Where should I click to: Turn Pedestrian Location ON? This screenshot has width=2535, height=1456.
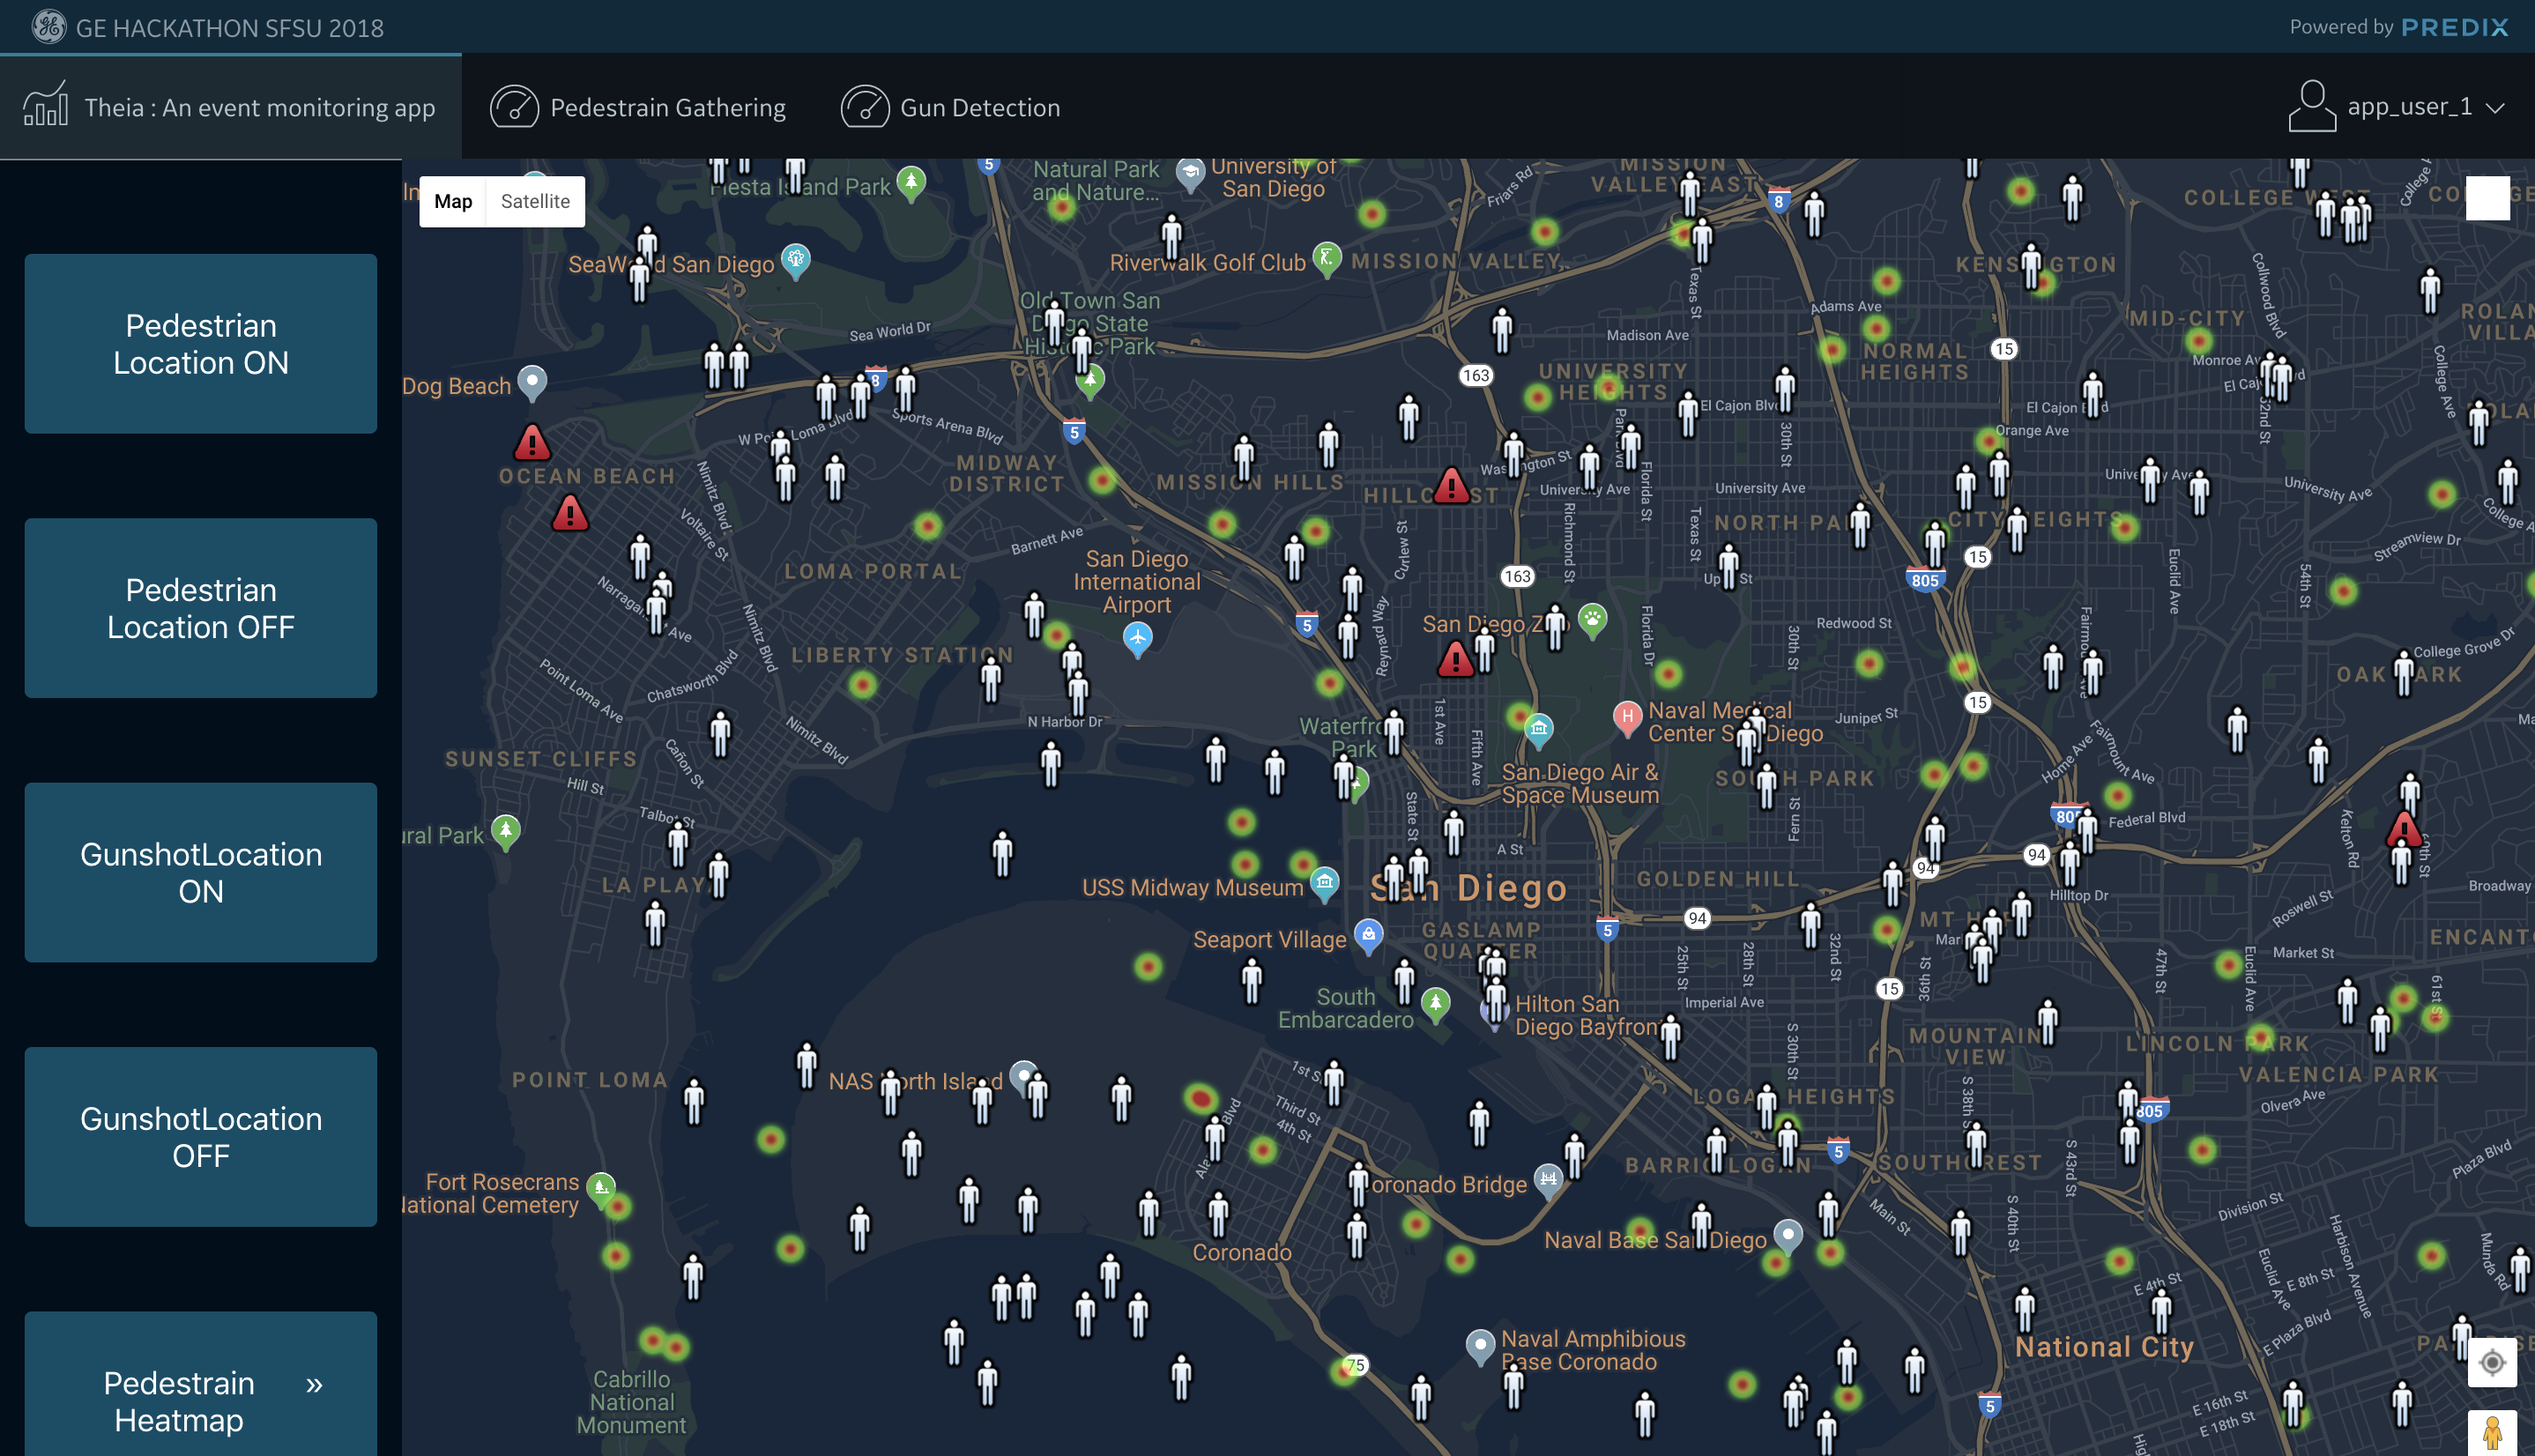[x=201, y=344]
